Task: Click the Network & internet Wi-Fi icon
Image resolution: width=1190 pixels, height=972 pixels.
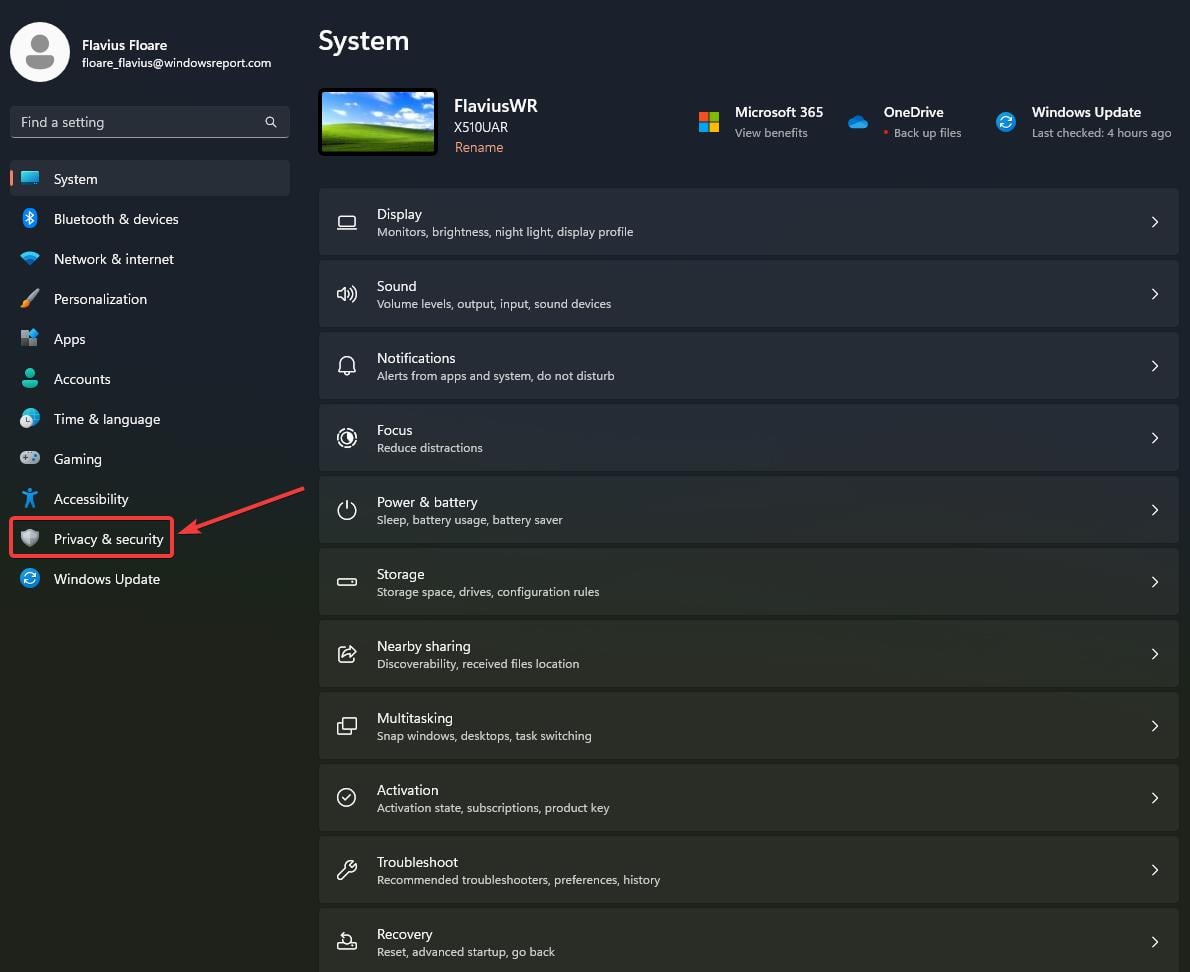Action: tap(30, 259)
